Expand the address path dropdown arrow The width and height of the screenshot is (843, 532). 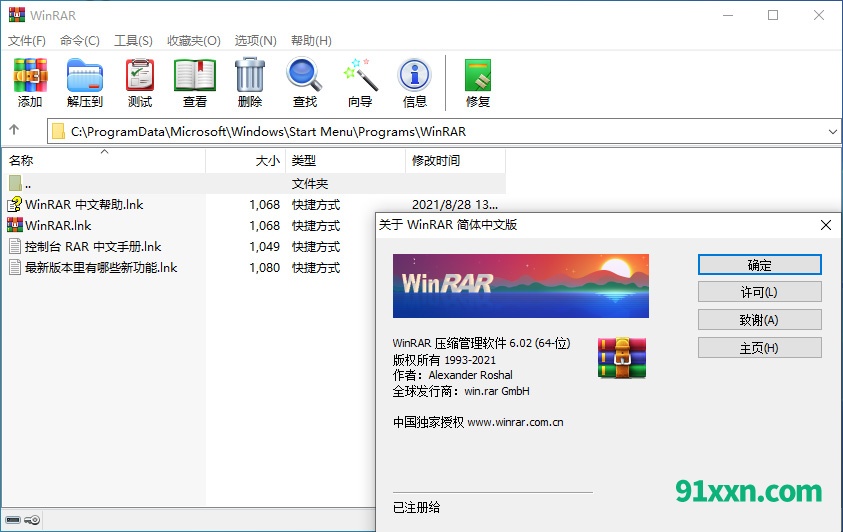pos(832,132)
